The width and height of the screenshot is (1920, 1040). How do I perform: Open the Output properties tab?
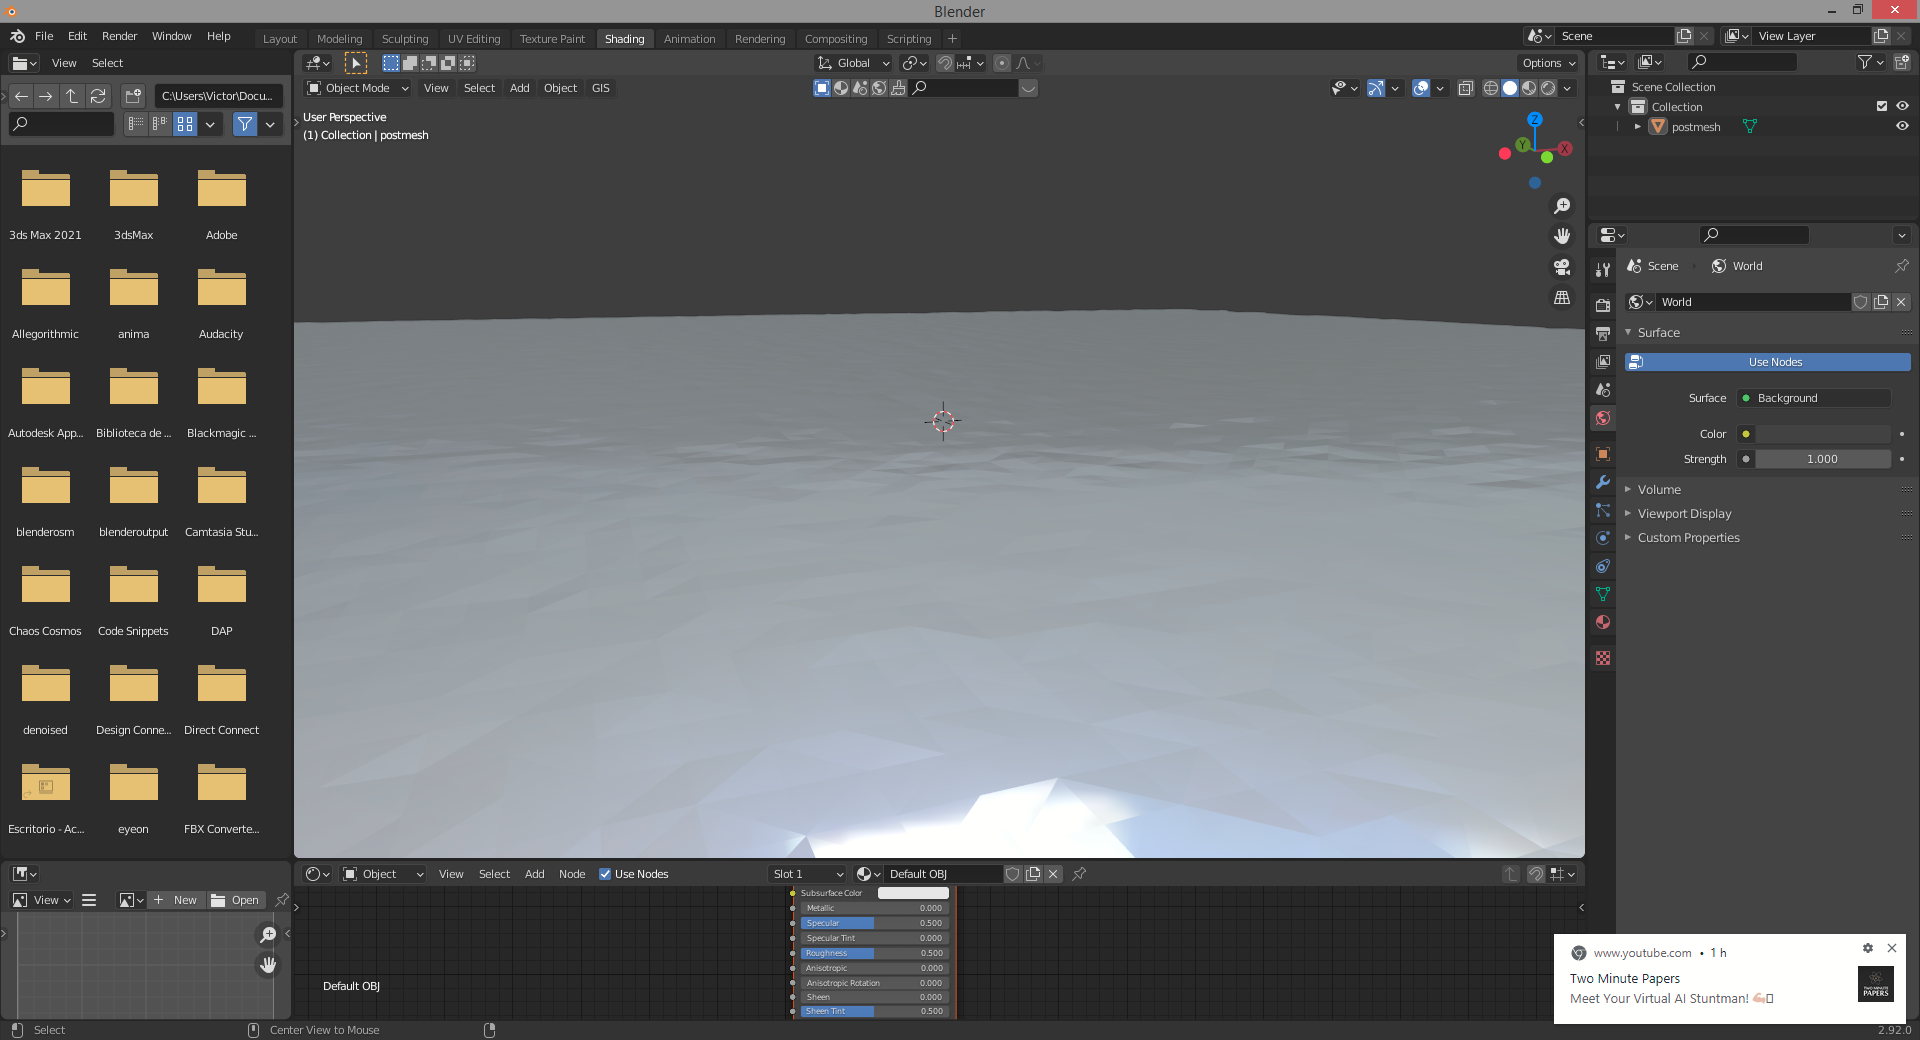(x=1602, y=334)
